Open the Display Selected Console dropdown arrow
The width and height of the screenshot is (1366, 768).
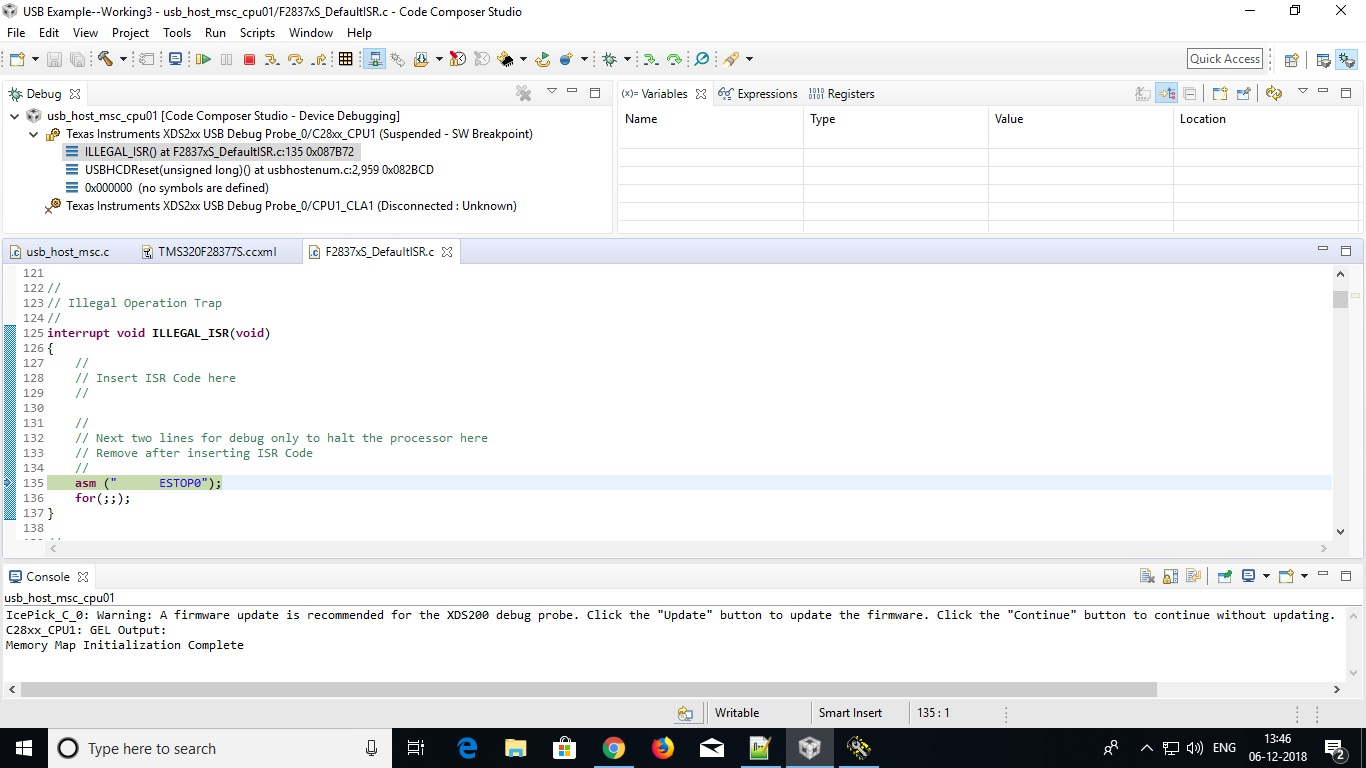[1266, 576]
